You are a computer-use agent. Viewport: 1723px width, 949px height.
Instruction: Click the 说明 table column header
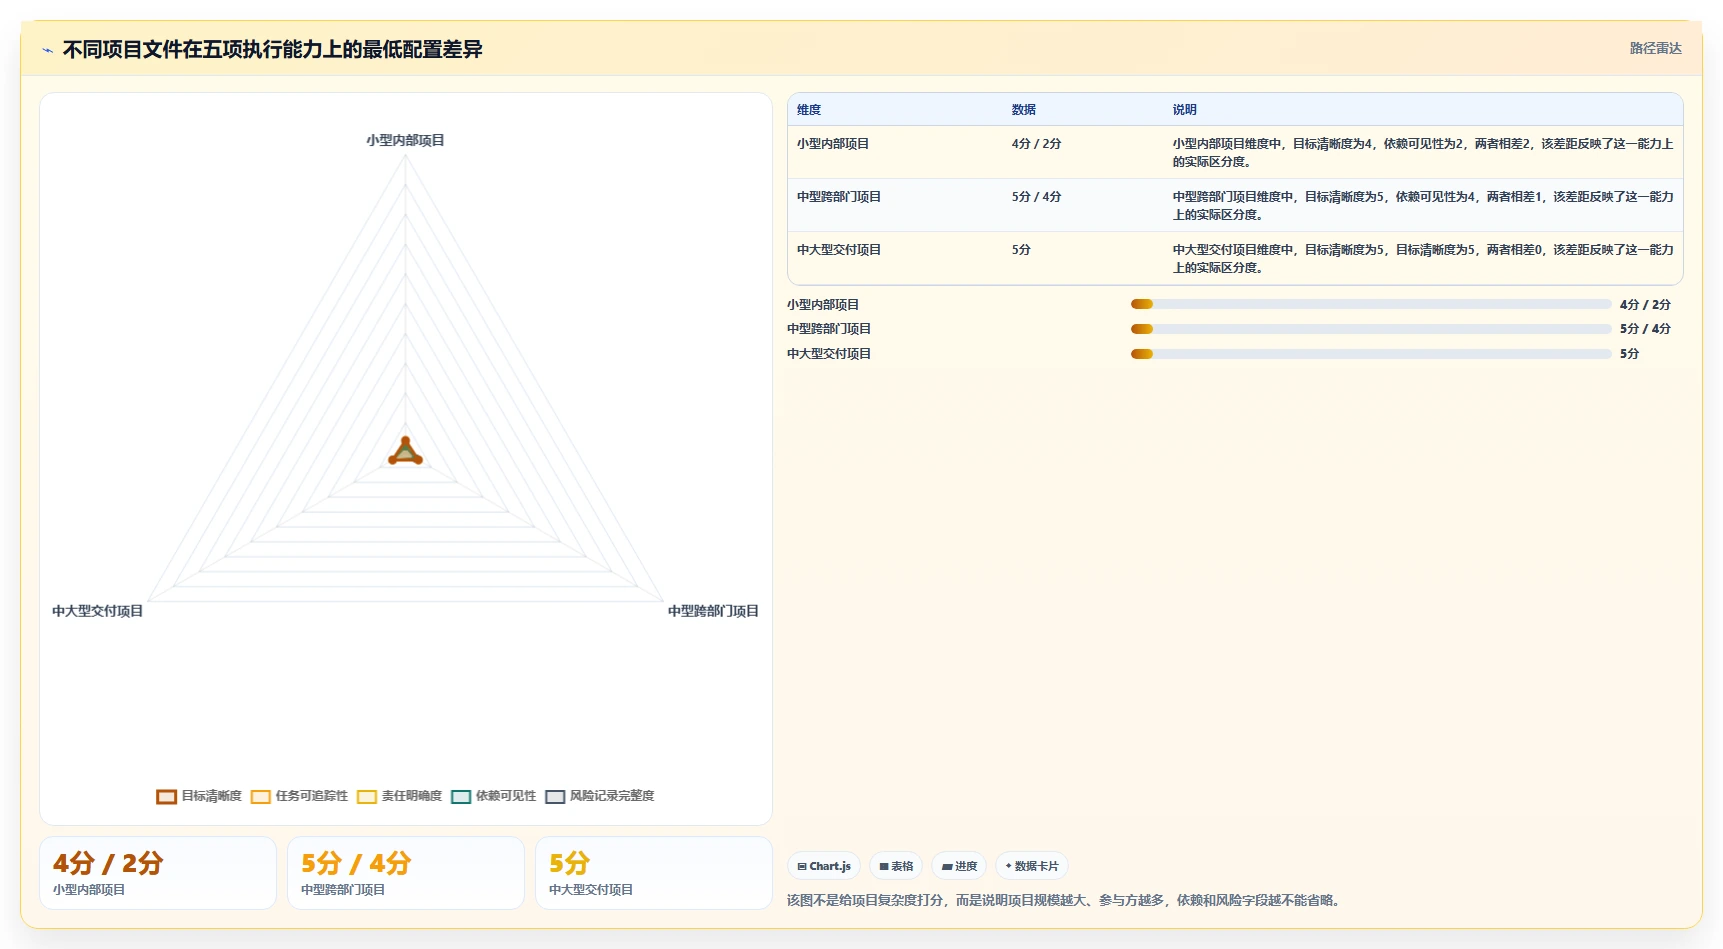click(1184, 110)
